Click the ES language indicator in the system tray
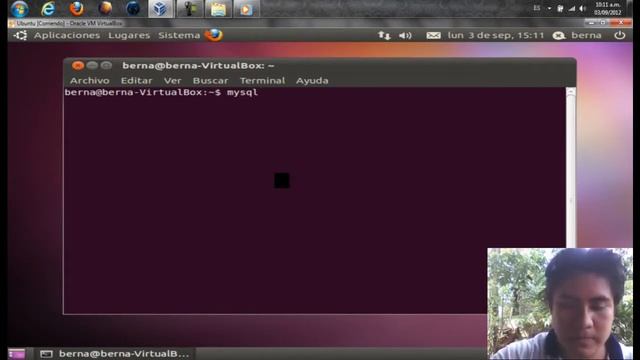640x360 pixels. [536, 8]
